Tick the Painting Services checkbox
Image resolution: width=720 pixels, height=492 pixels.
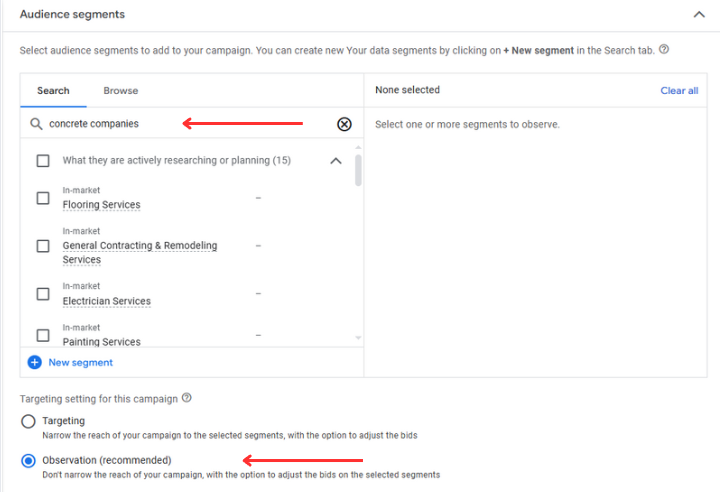(x=43, y=335)
